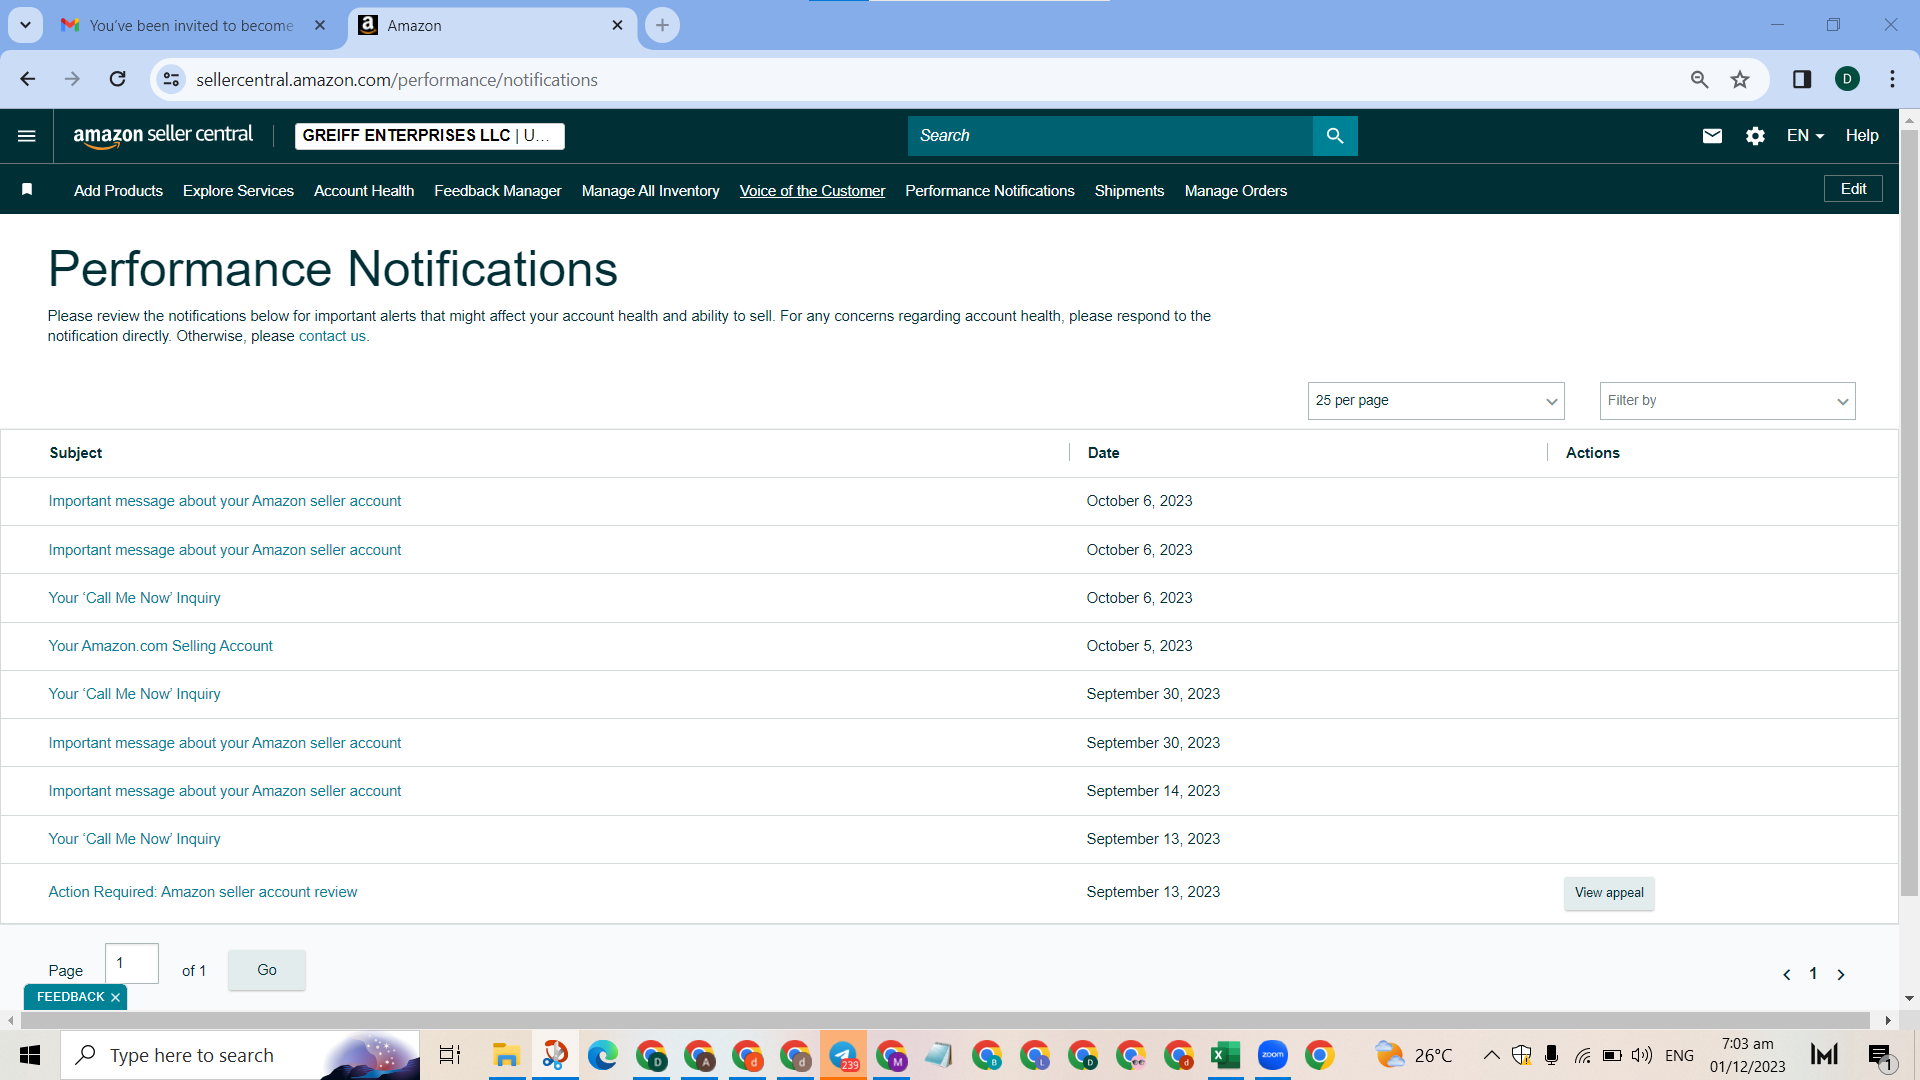Open the FEEDBACK panel
This screenshot has width=1920, height=1080.
pyautogui.click(x=70, y=997)
